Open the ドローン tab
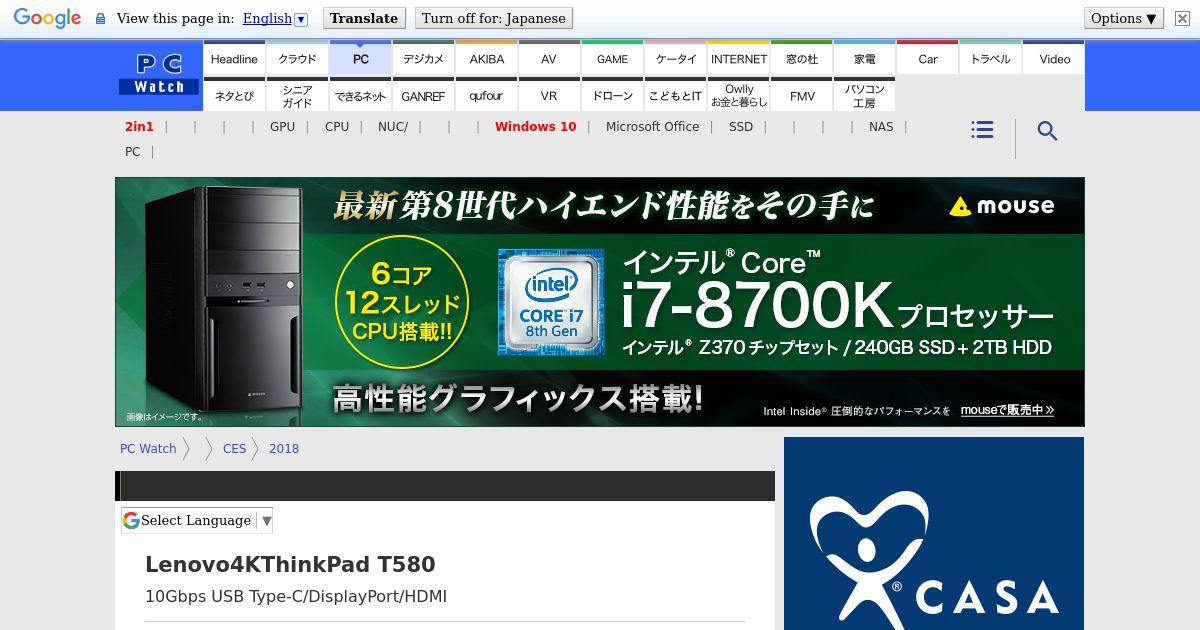This screenshot has height=630, width=1200. [x=612, y=95]
